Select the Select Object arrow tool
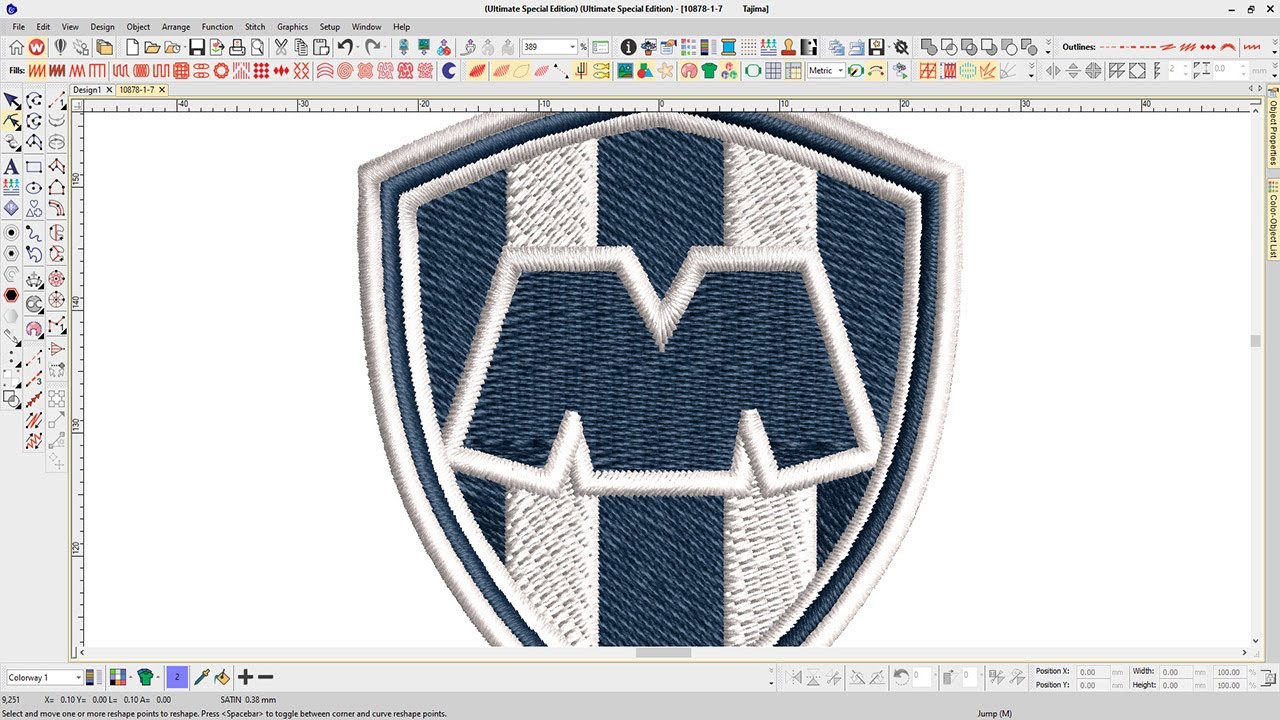 11,101
